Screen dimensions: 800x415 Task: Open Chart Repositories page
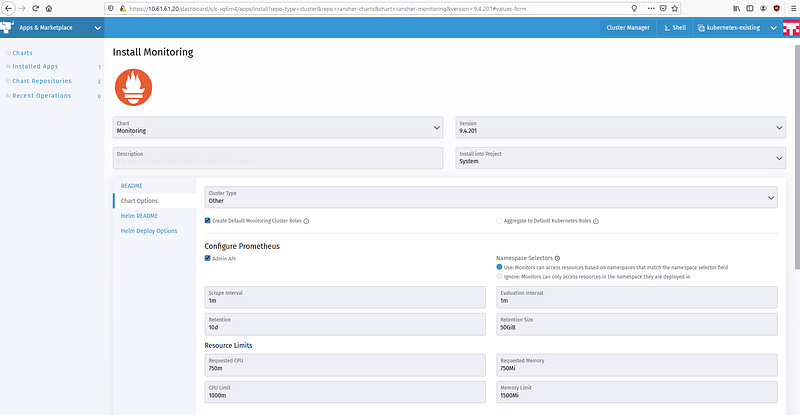coord(42,81)
